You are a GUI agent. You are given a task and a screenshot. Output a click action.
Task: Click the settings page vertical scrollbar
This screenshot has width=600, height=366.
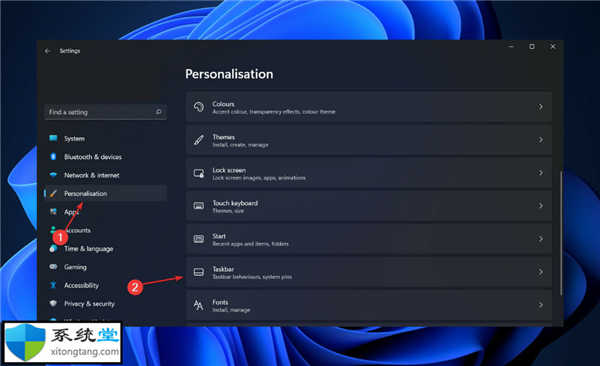561,233
